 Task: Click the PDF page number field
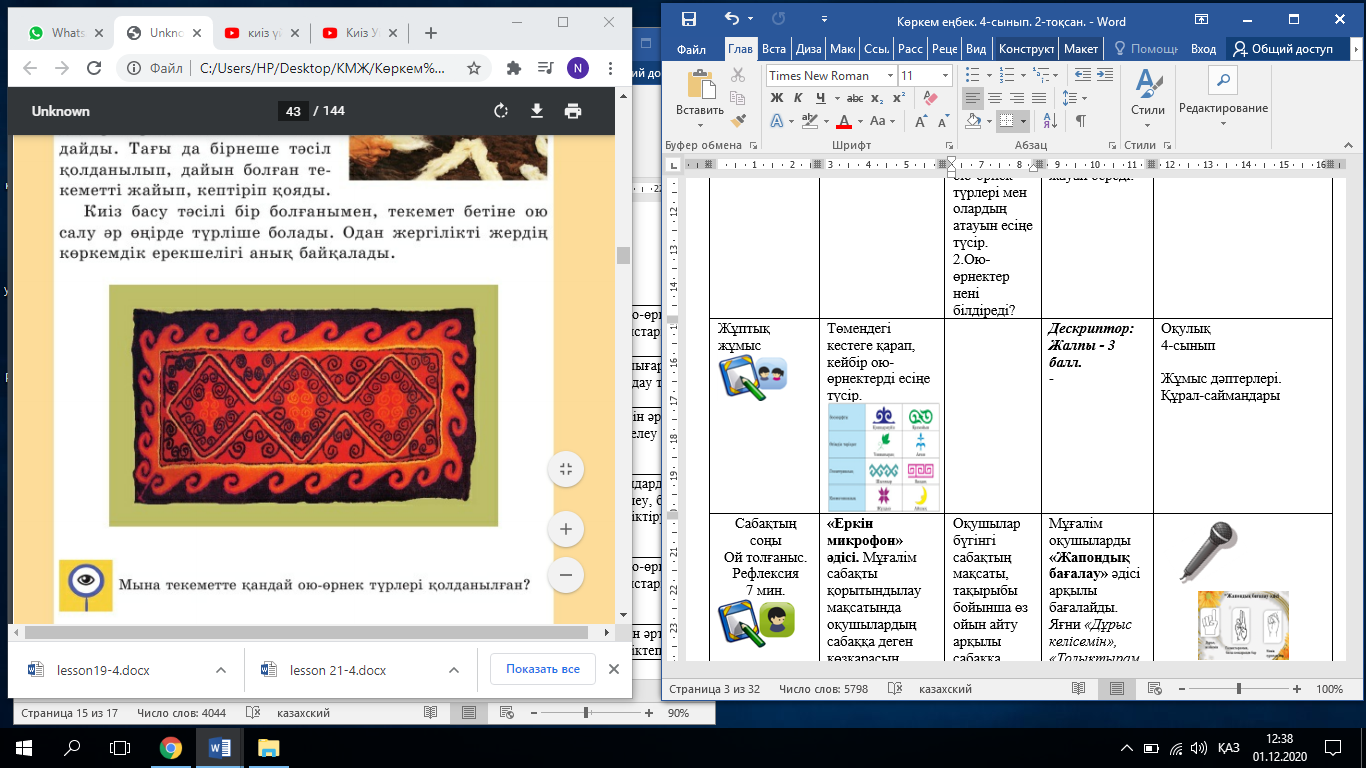293,111
